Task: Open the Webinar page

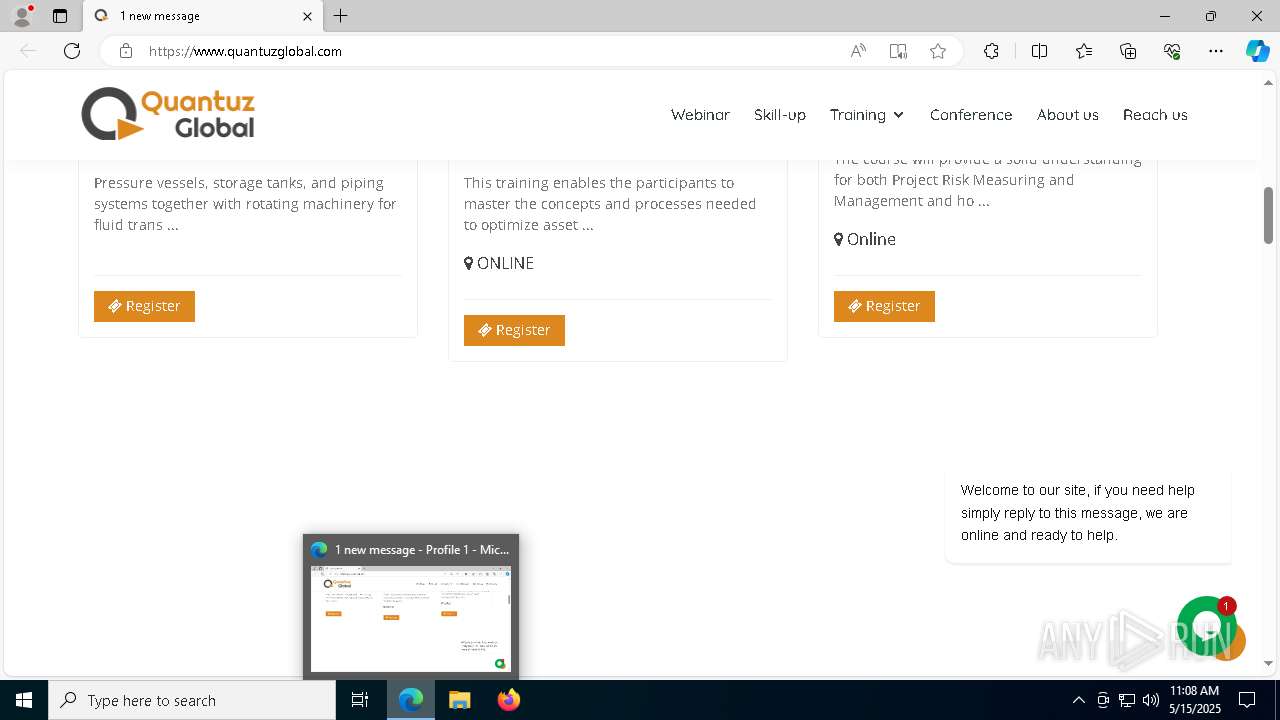Action: tap(700, 115)
